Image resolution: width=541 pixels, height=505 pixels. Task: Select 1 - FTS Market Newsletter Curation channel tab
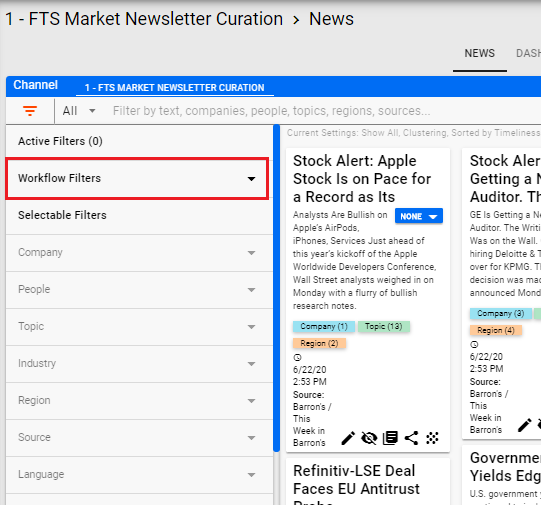click(x=175, y=88)
